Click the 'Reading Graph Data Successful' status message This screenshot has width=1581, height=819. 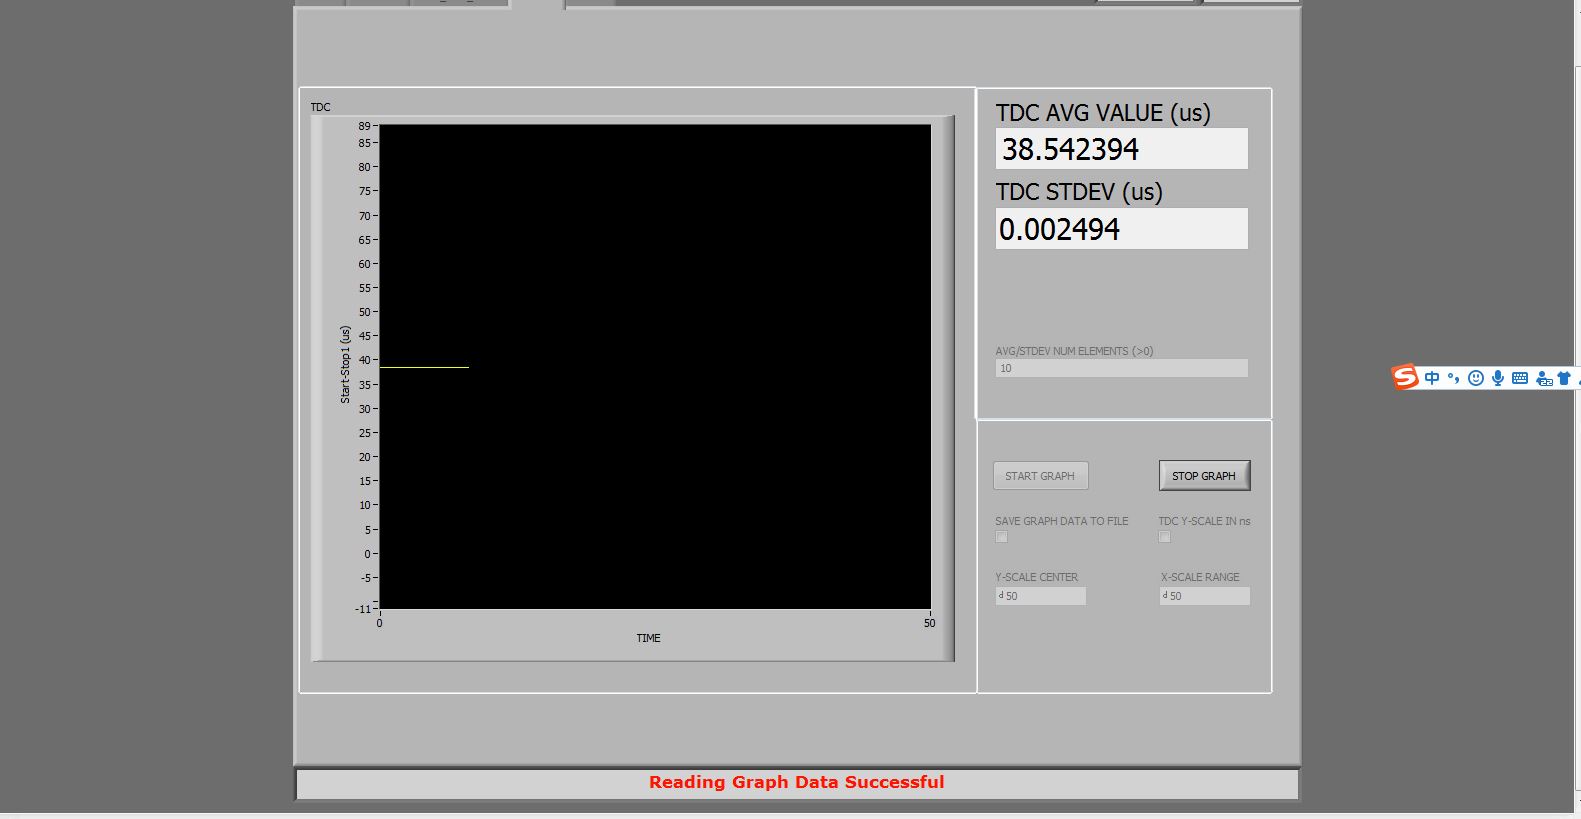[x=797, y=782]
